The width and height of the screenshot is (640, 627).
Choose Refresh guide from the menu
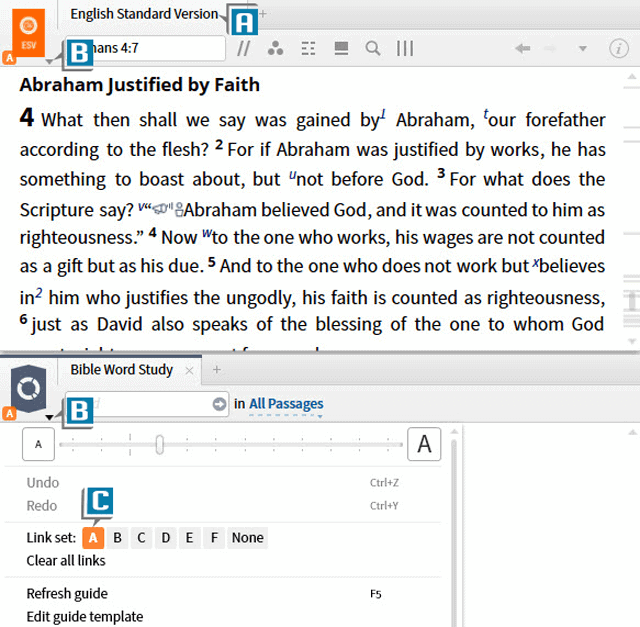click(x=68, y=593)
